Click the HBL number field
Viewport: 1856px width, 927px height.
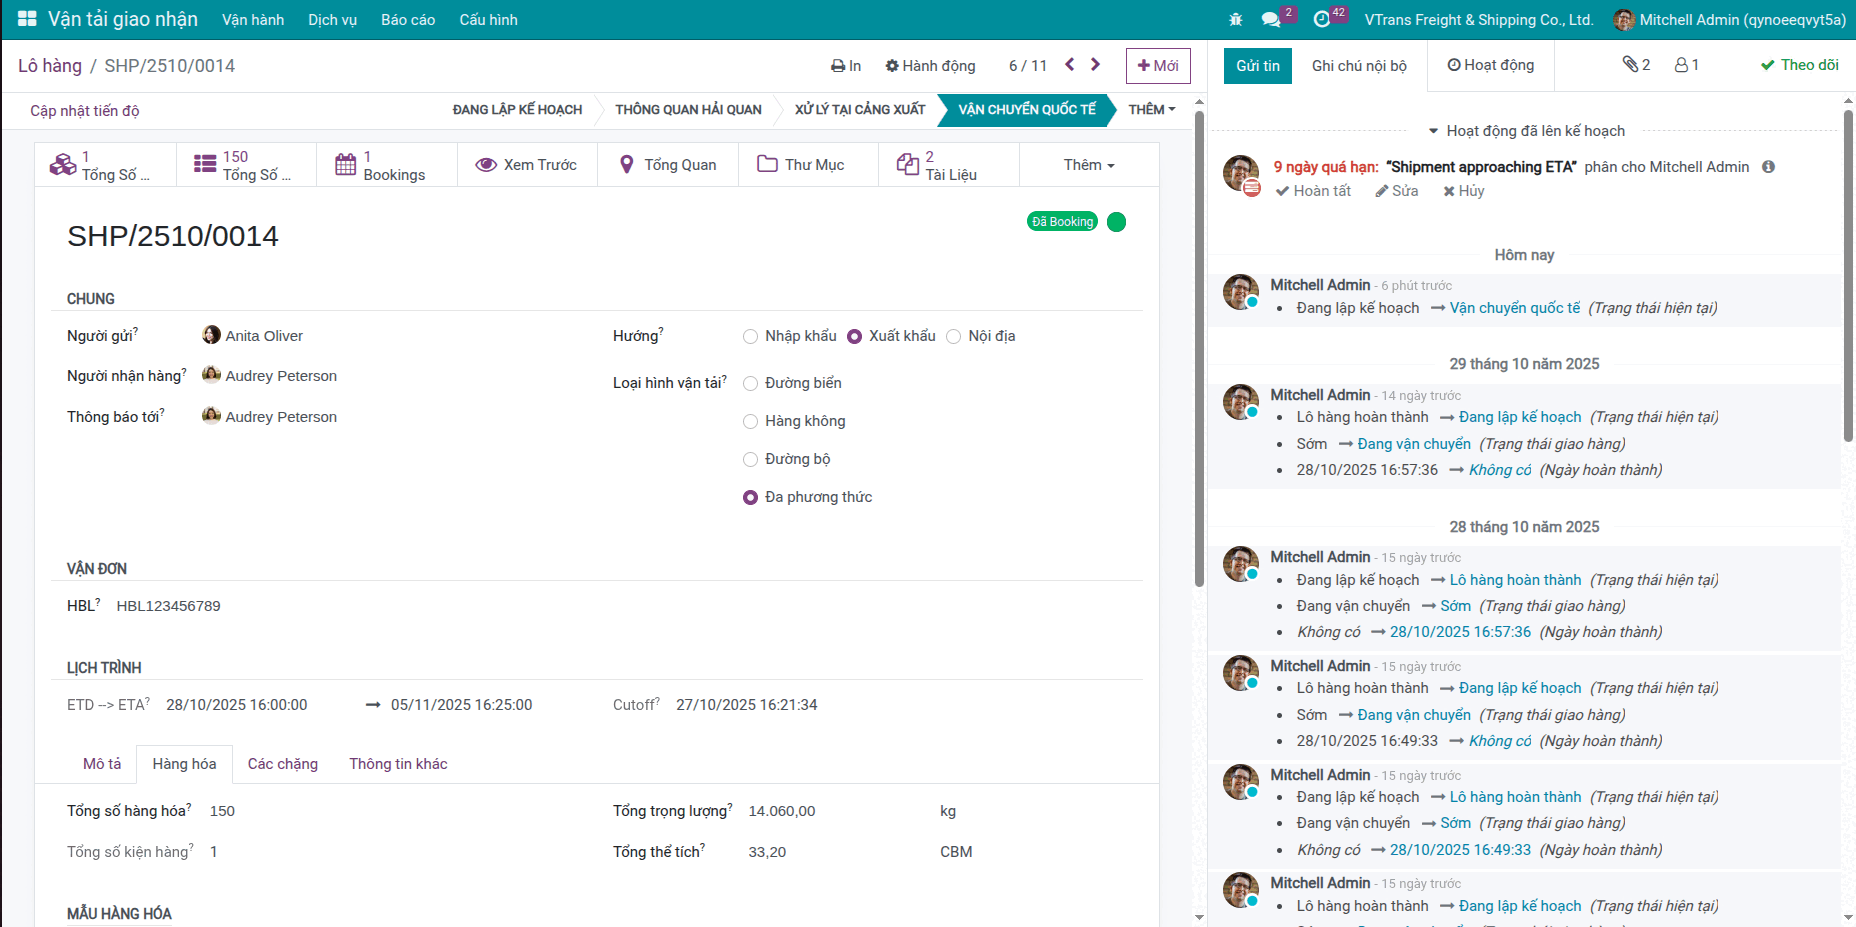click(168, 606)
